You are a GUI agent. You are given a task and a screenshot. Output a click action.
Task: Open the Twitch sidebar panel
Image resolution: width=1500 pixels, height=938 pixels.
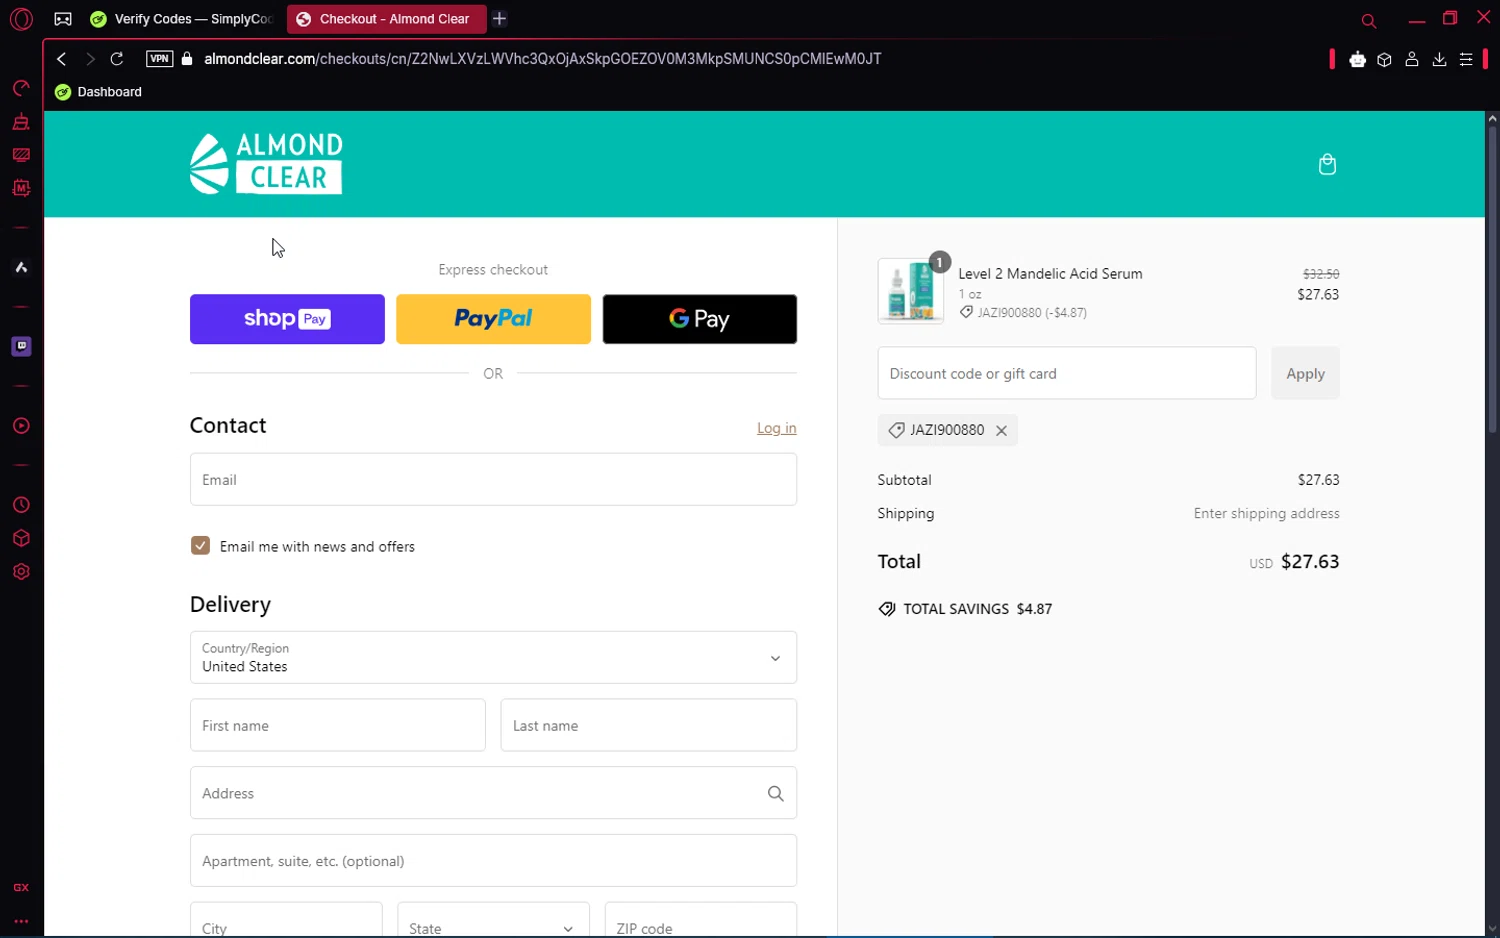coord(21,346)
